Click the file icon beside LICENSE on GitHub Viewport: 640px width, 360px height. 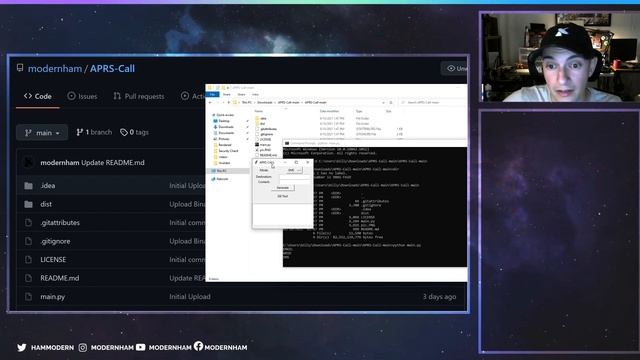pos(28,260)
